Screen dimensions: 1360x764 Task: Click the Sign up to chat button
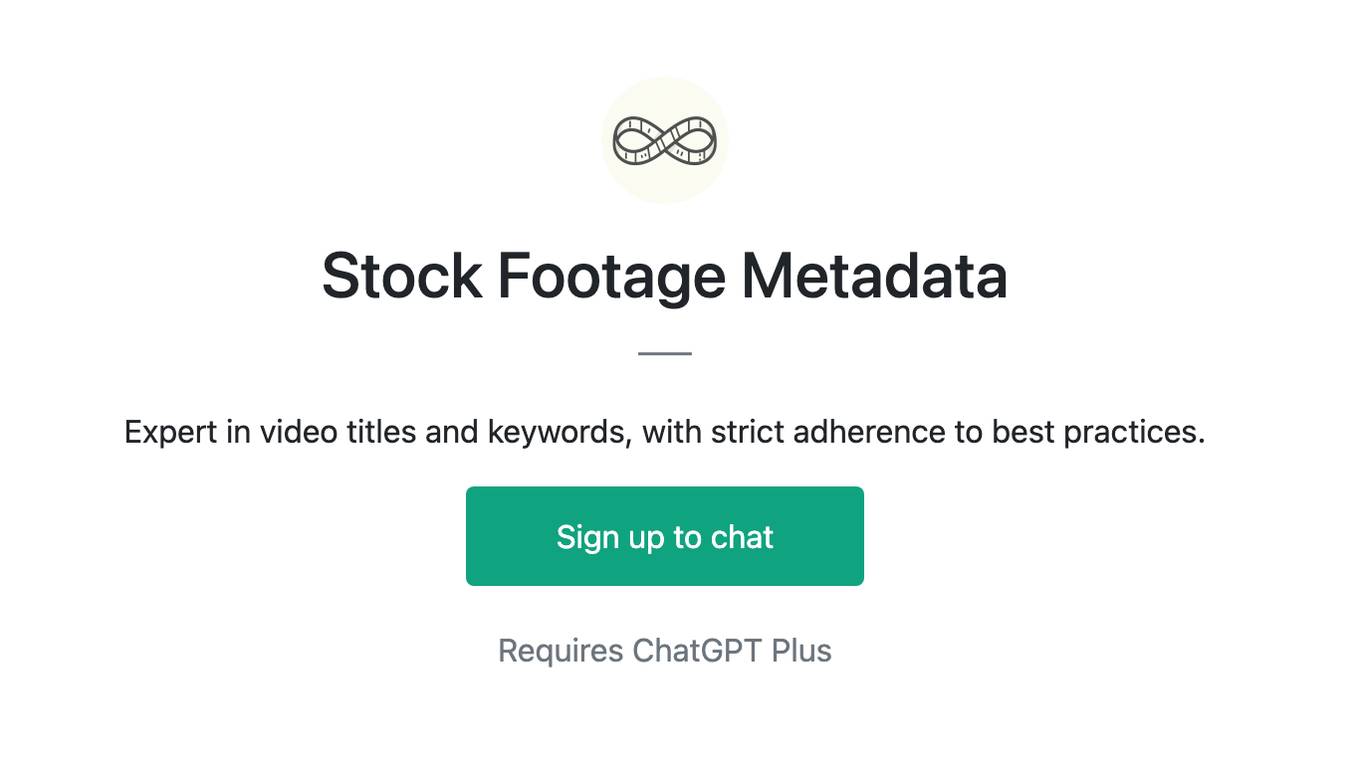pyautogui.click(x=665, y=536)
